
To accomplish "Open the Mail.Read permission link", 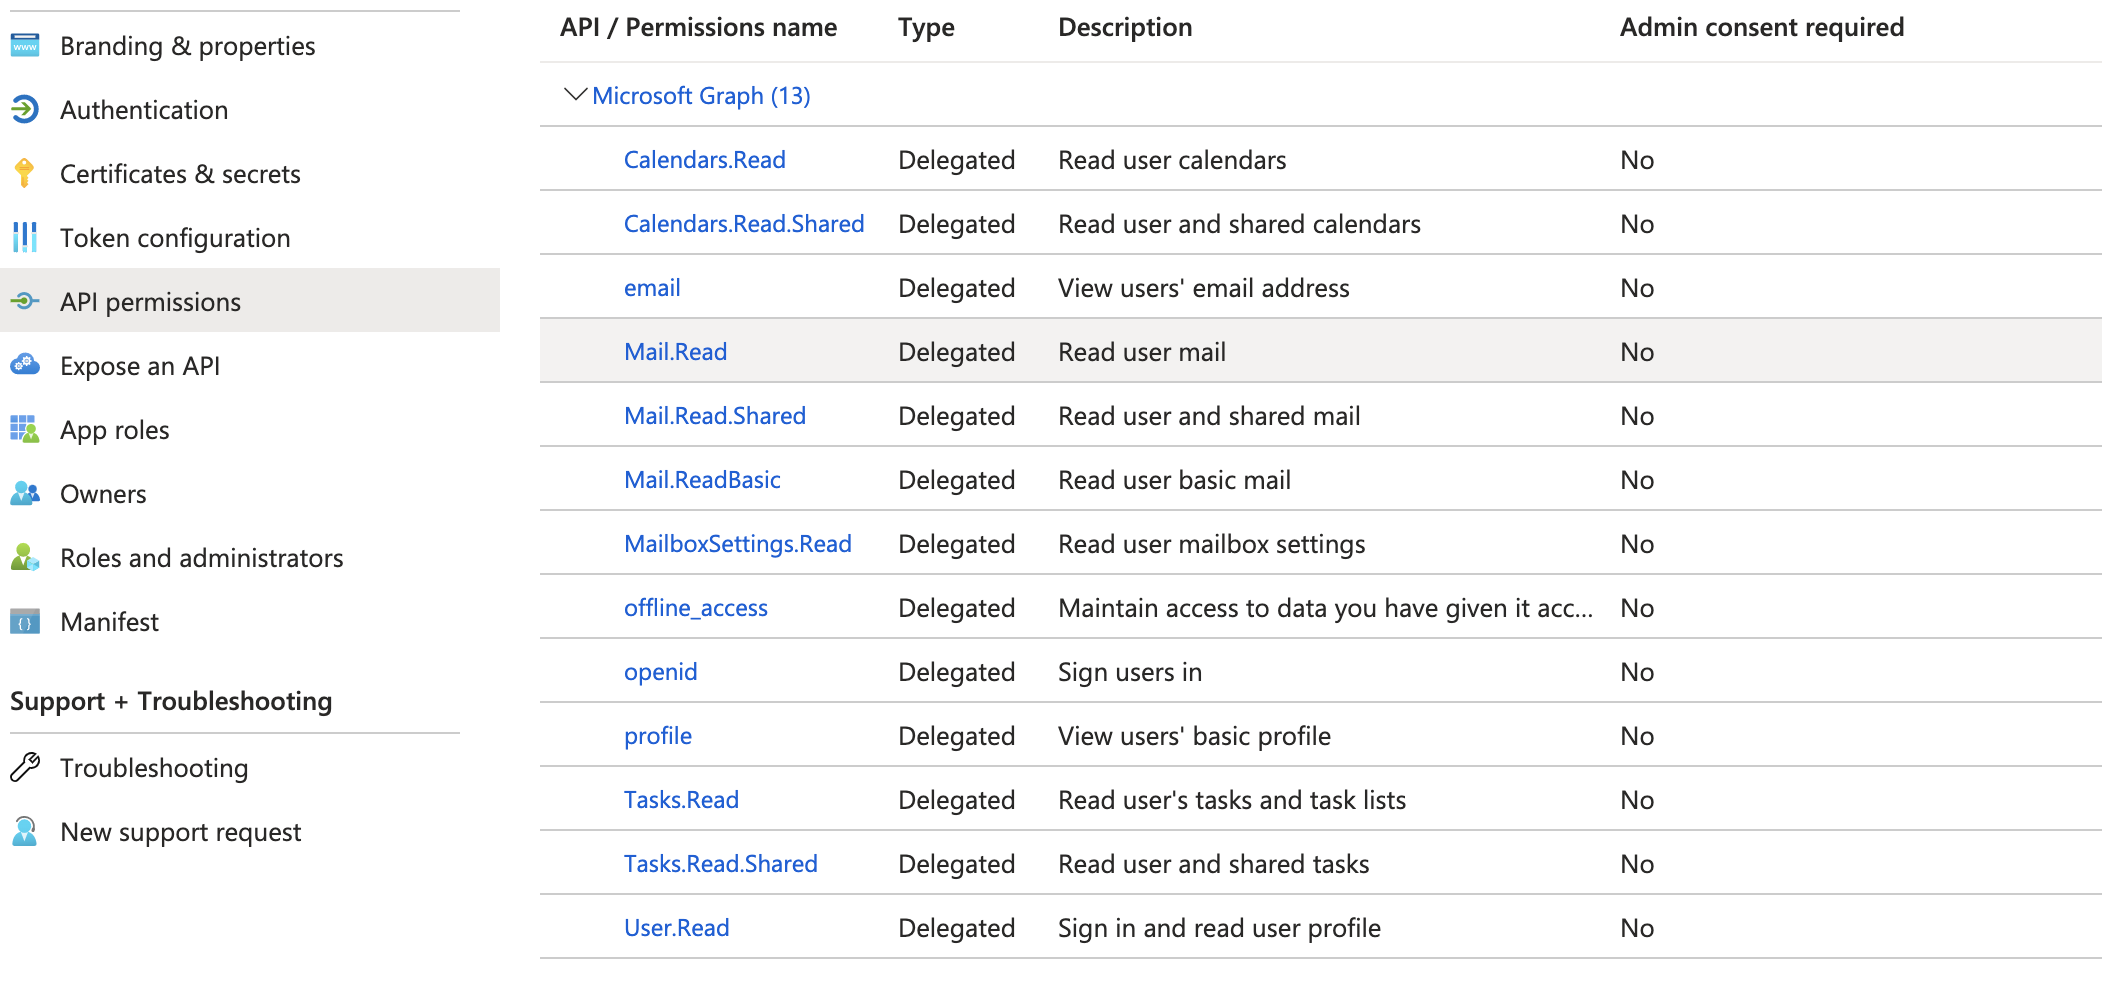I will tap(675, 351).
